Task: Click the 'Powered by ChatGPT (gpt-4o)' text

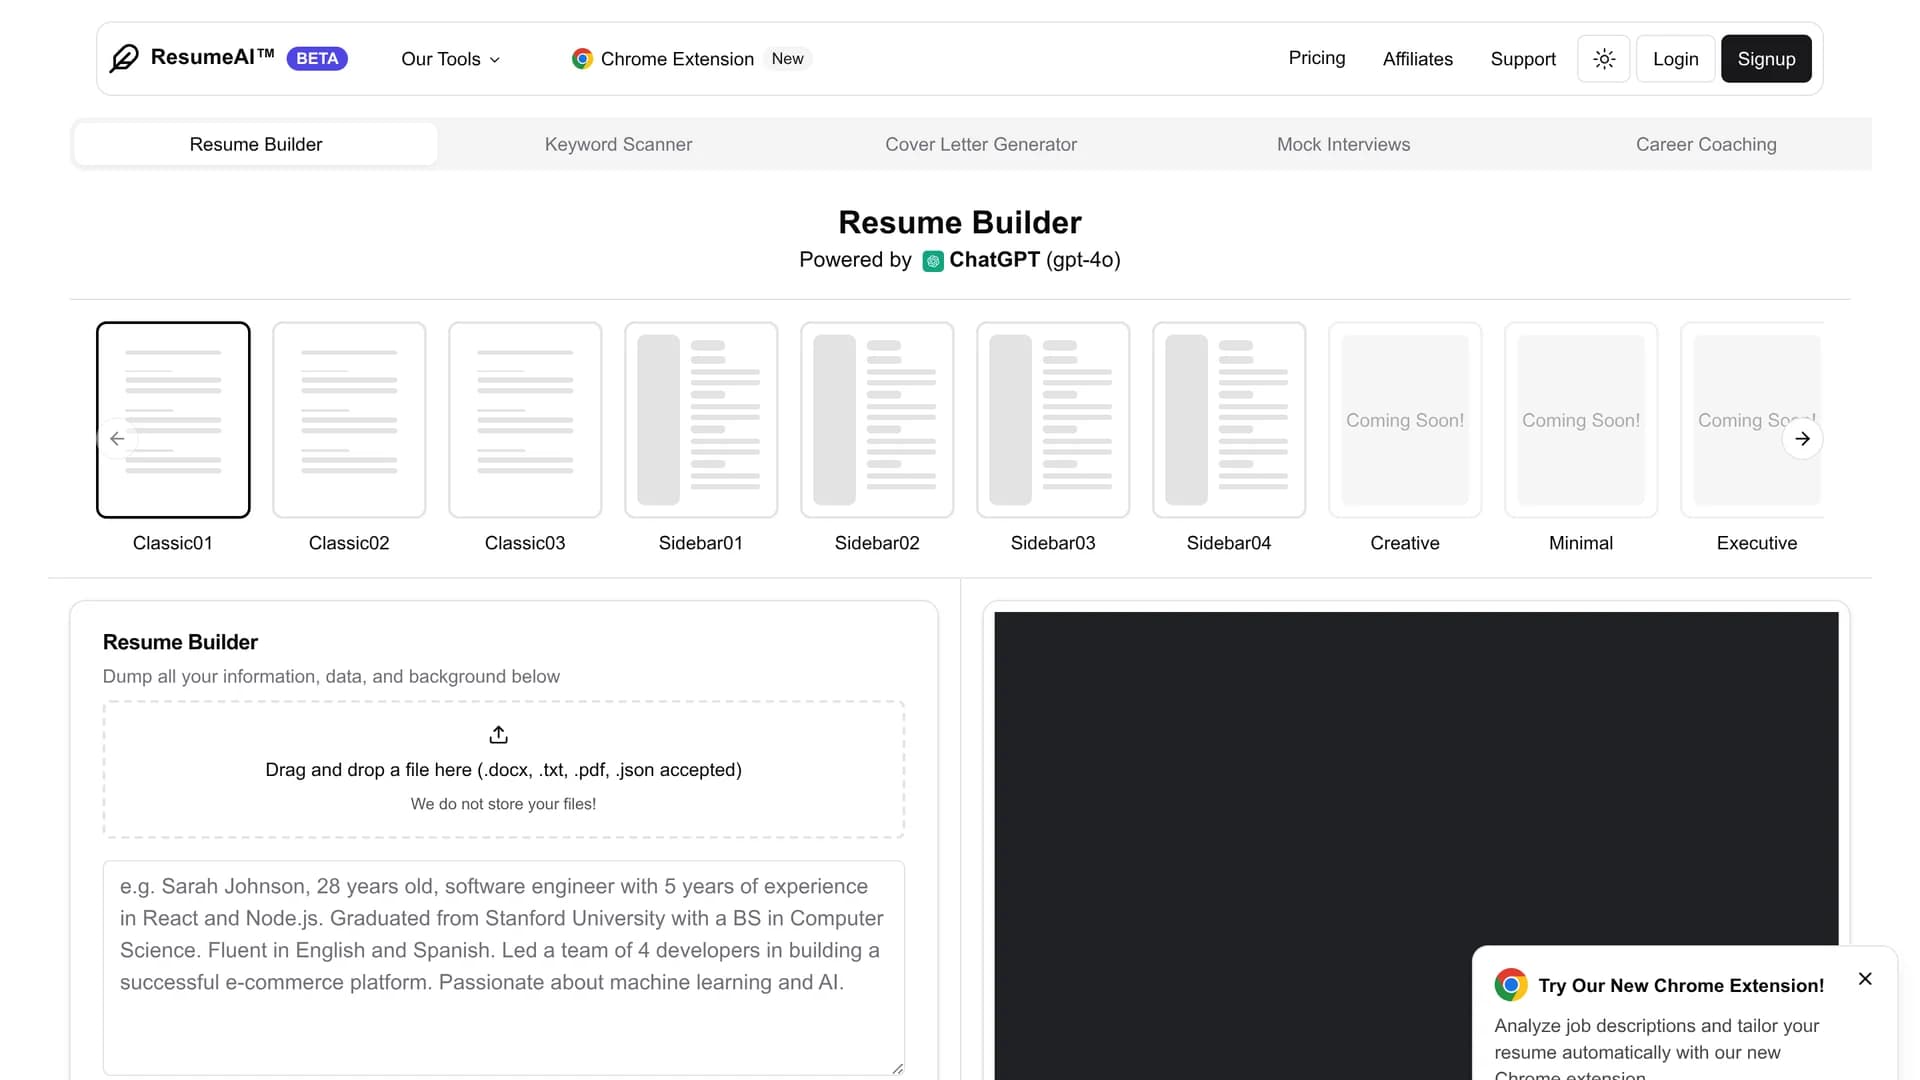Action: (x=960, y=260)
